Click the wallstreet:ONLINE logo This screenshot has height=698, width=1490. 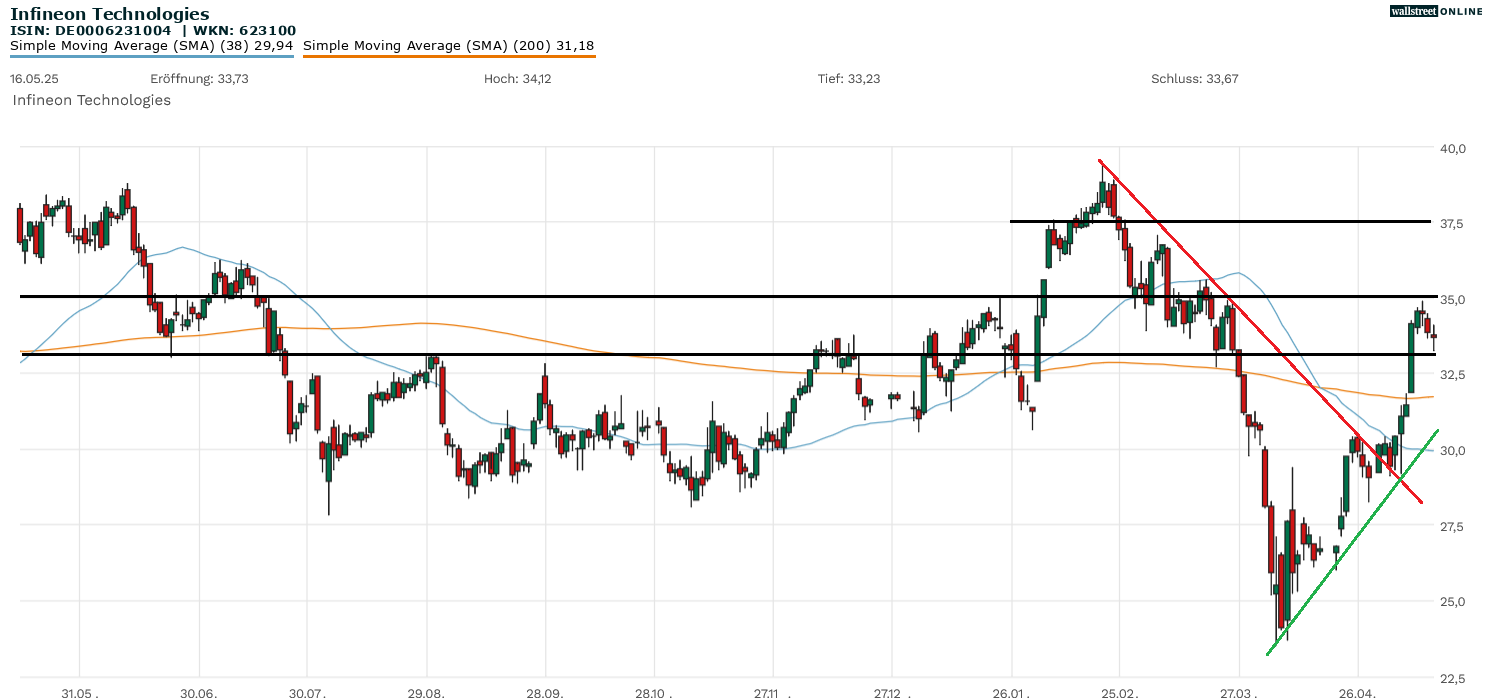click(x=1437, y=11)
